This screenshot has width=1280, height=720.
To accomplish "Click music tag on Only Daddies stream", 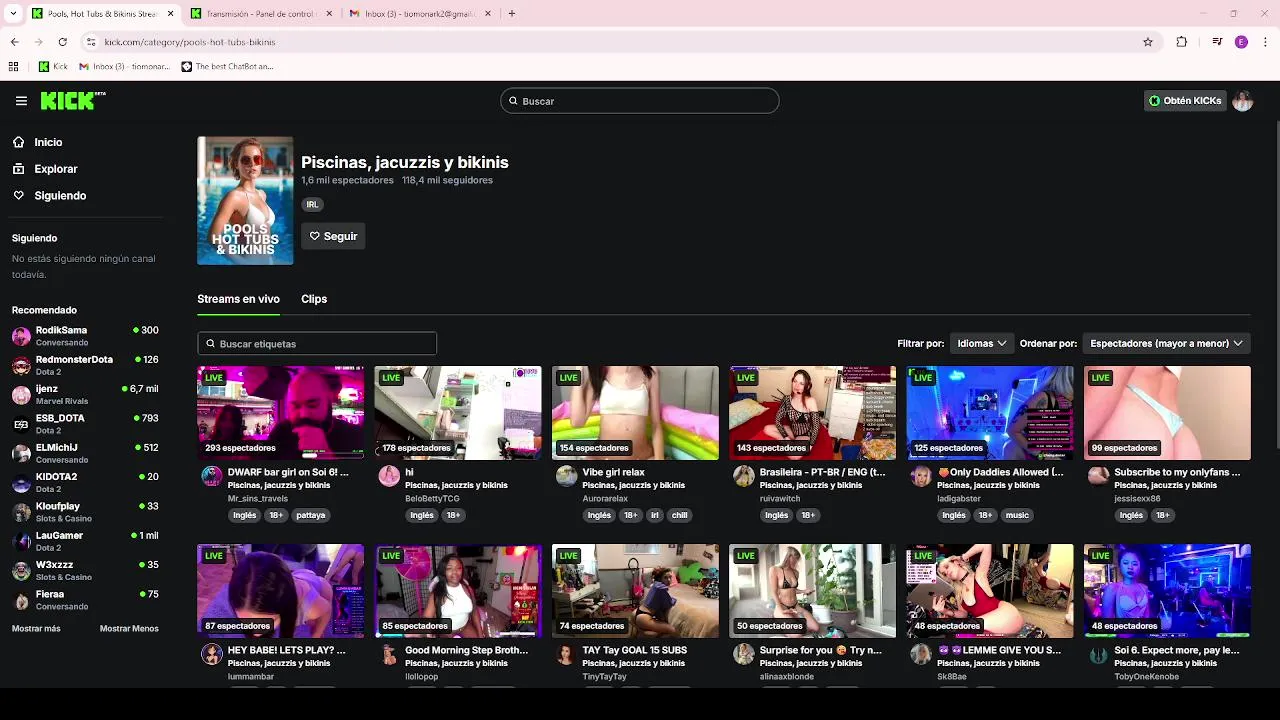I will point(1017,515).
